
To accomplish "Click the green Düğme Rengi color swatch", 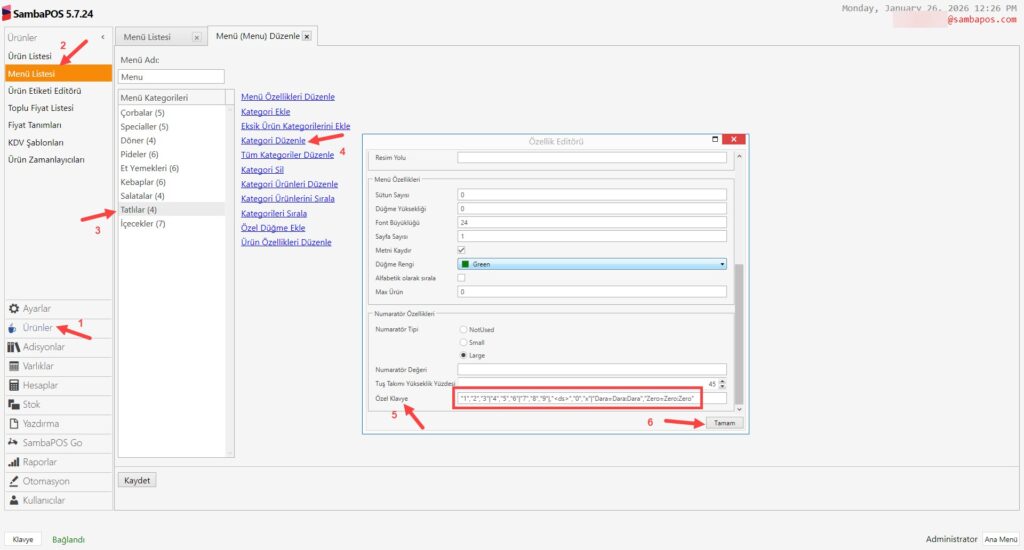I will point(466,264).
